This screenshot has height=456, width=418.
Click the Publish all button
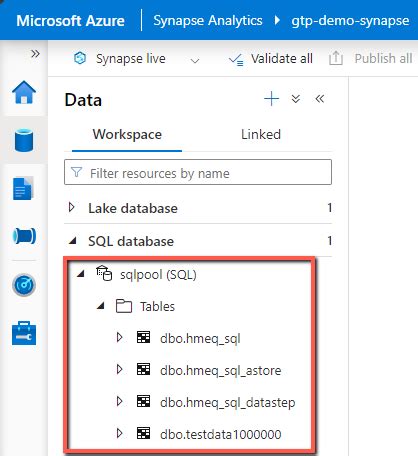[x=371, y=58]
